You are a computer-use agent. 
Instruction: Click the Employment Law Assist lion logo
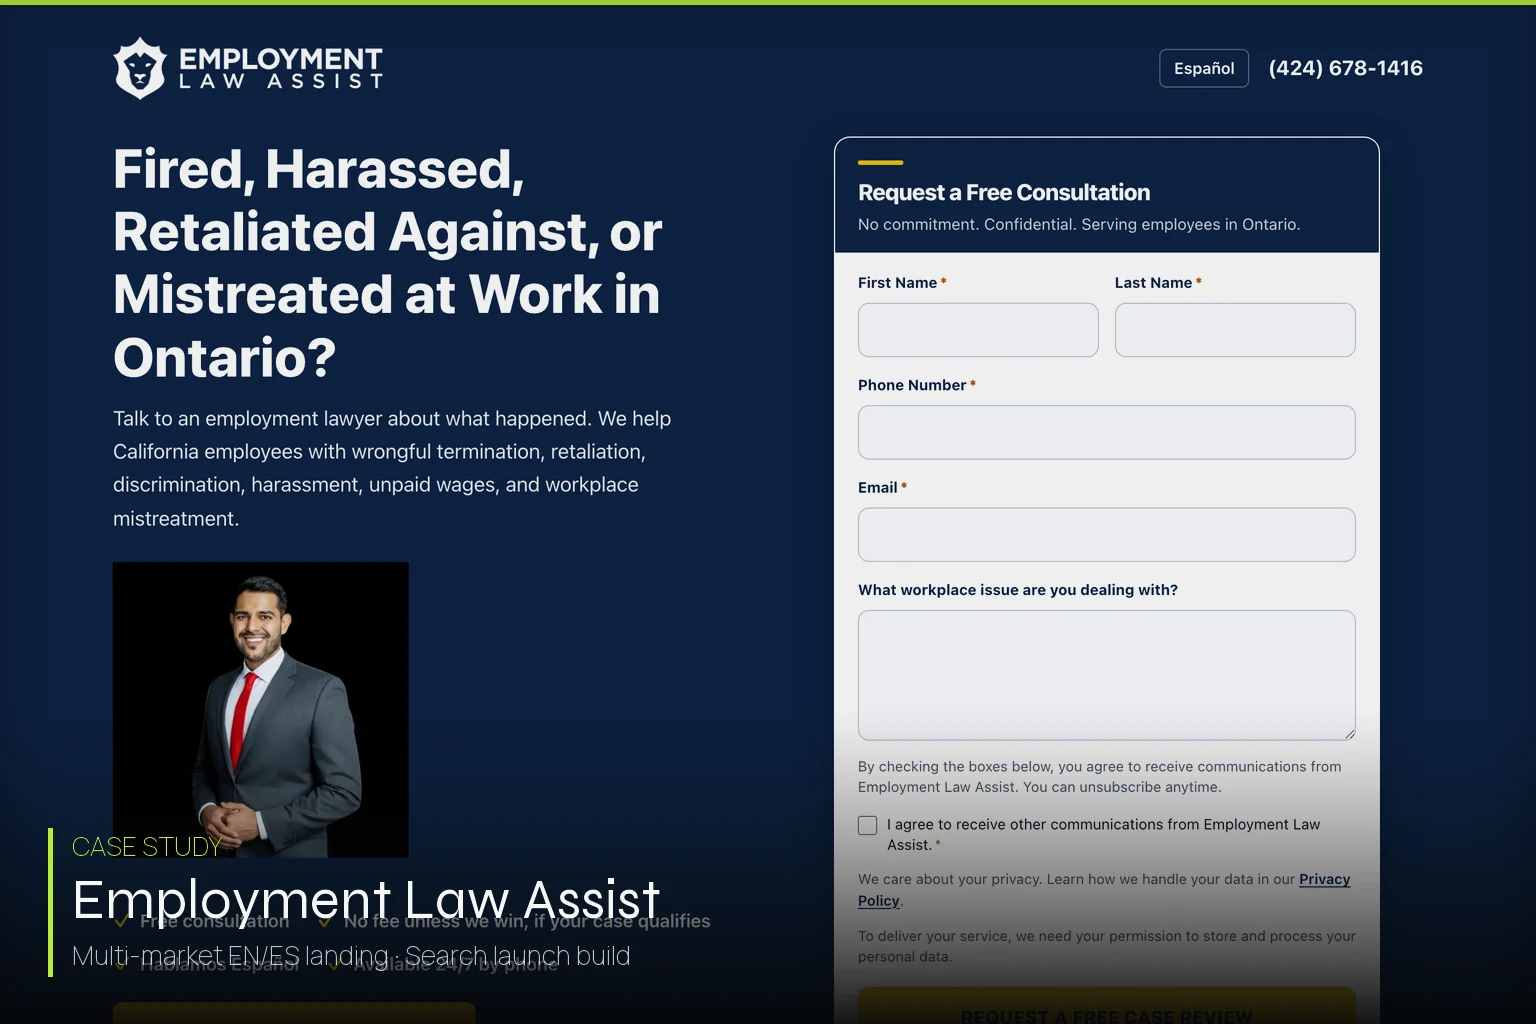pyautogui.click(x=248, y=68)
